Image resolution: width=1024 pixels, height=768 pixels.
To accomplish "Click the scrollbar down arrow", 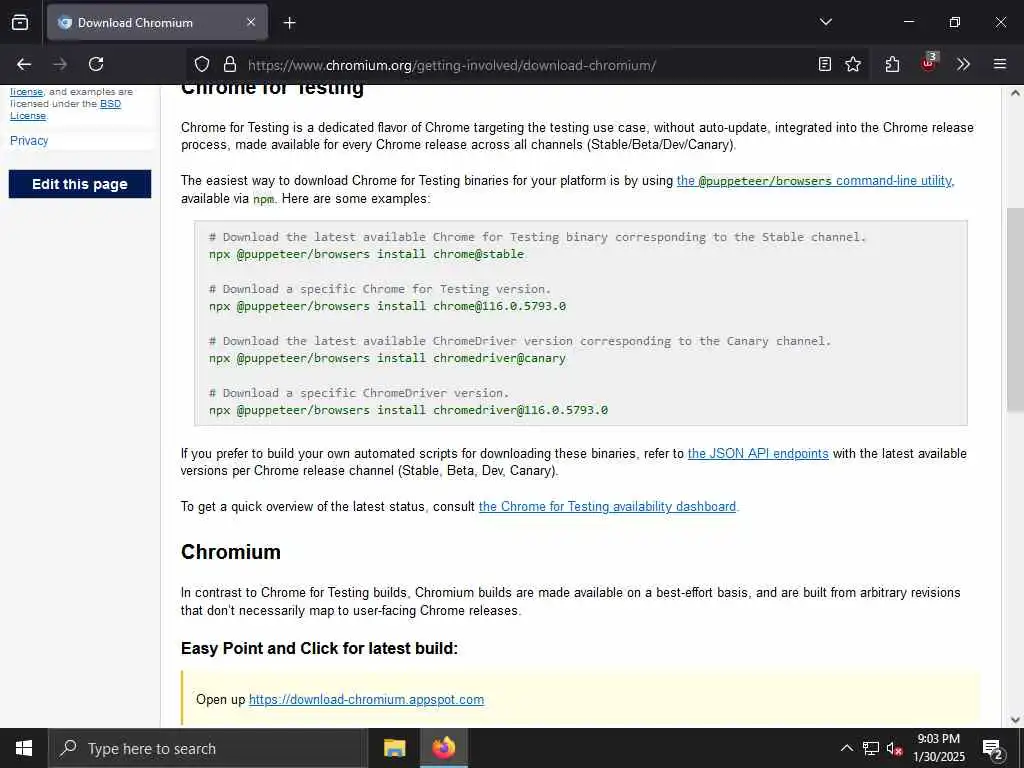I will click(1015, 720).
